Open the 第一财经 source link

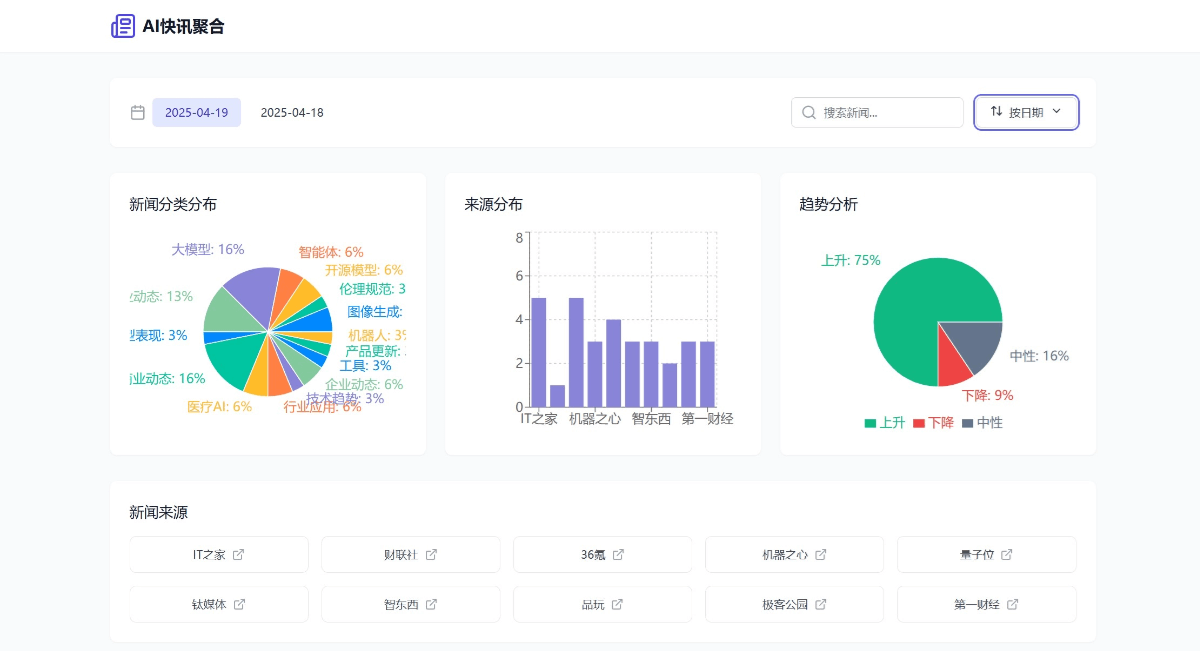point(987,604)
